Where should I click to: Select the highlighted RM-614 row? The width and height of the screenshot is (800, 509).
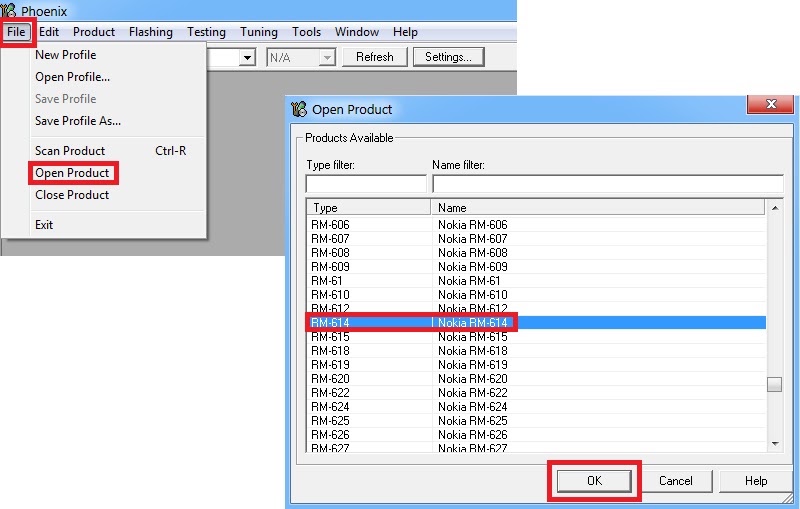[536, 323]
